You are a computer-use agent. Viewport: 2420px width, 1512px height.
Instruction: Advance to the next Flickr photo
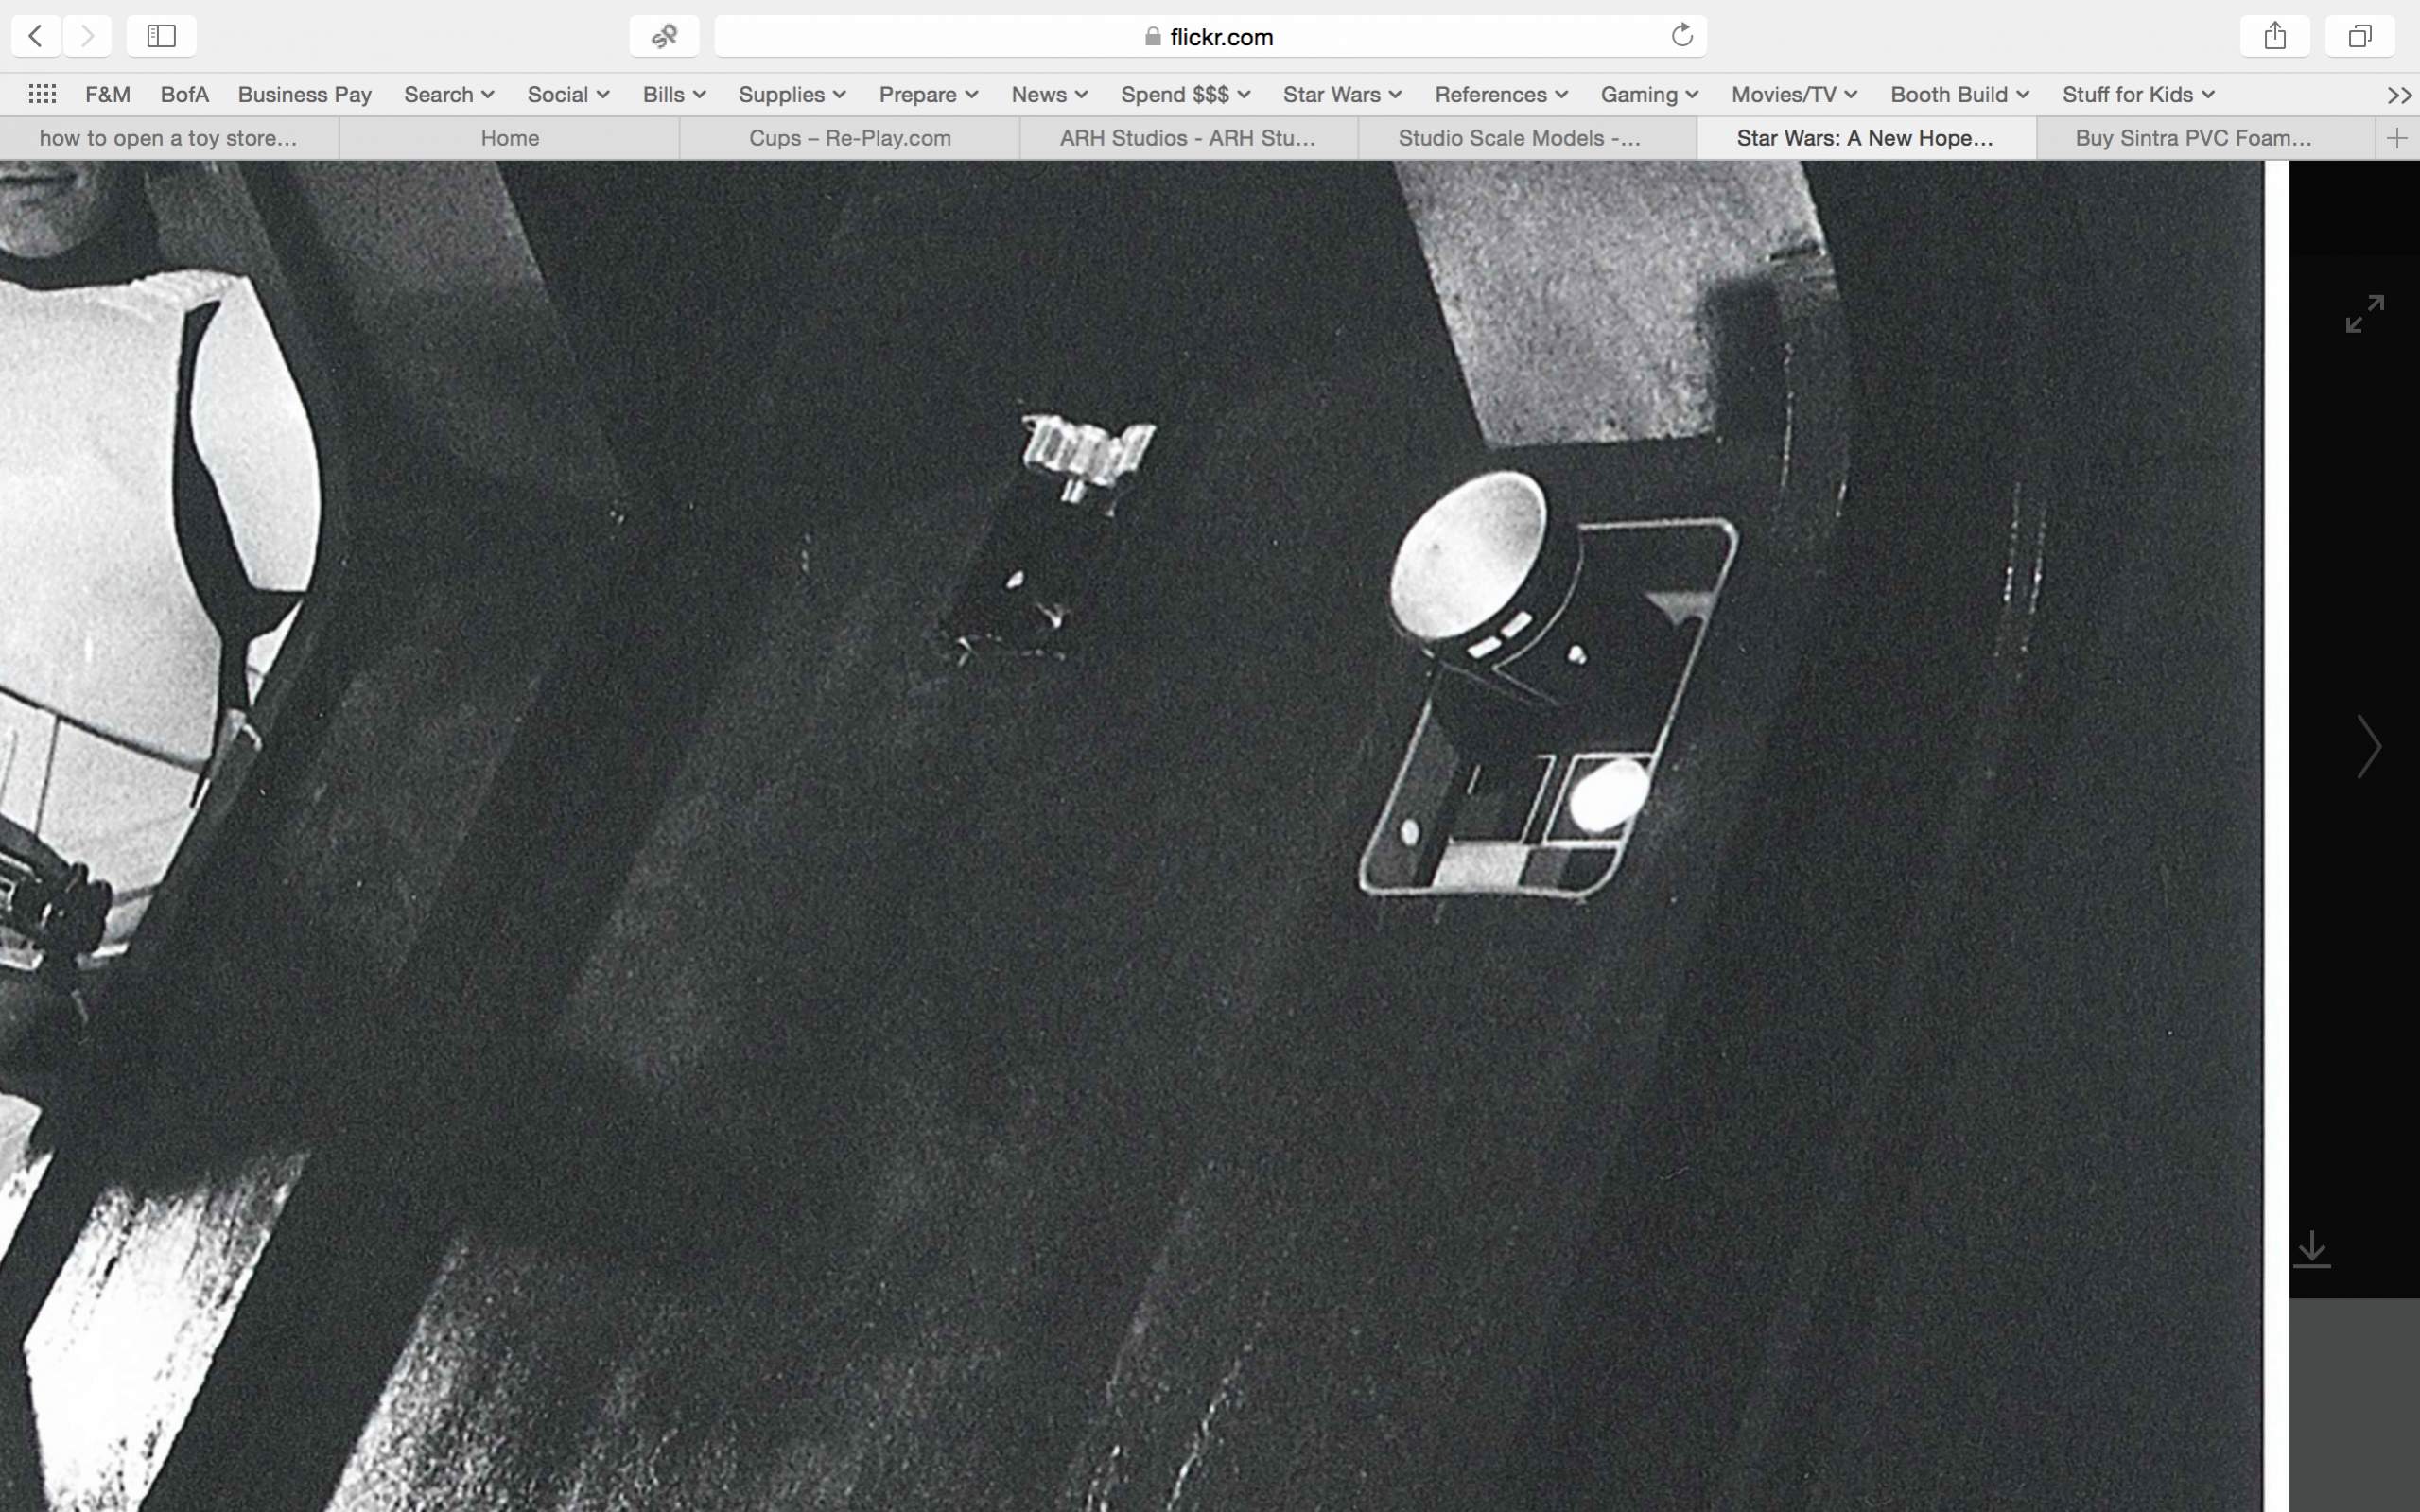coord(2369,747)
